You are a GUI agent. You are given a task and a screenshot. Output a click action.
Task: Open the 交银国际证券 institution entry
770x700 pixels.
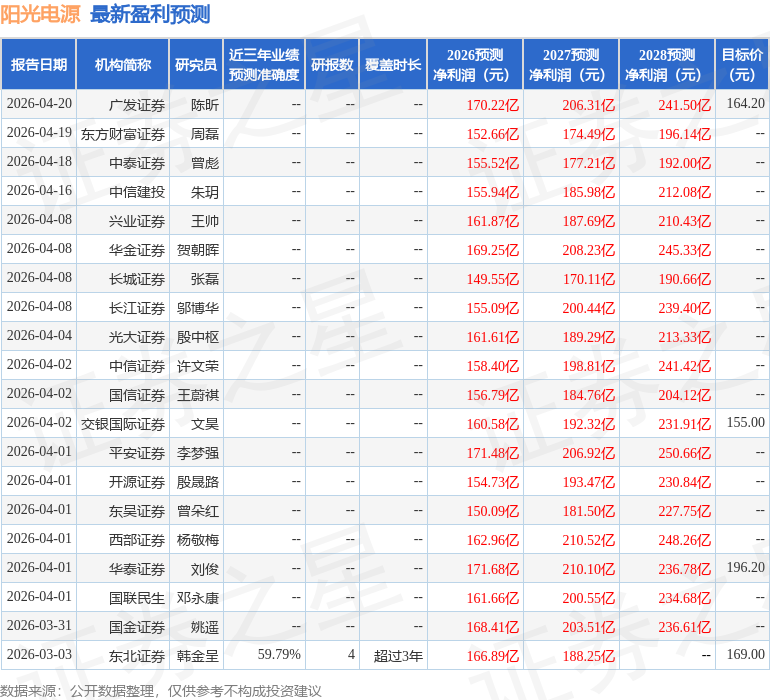tap(122, 423)
